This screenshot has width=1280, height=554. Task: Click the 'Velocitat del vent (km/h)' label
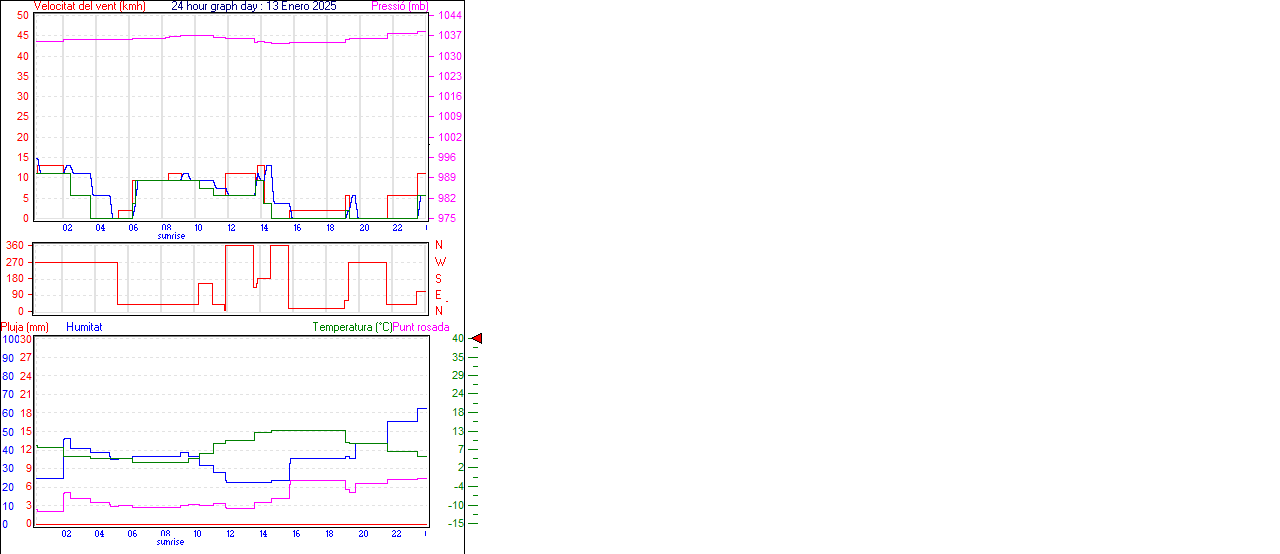(89, 6)
